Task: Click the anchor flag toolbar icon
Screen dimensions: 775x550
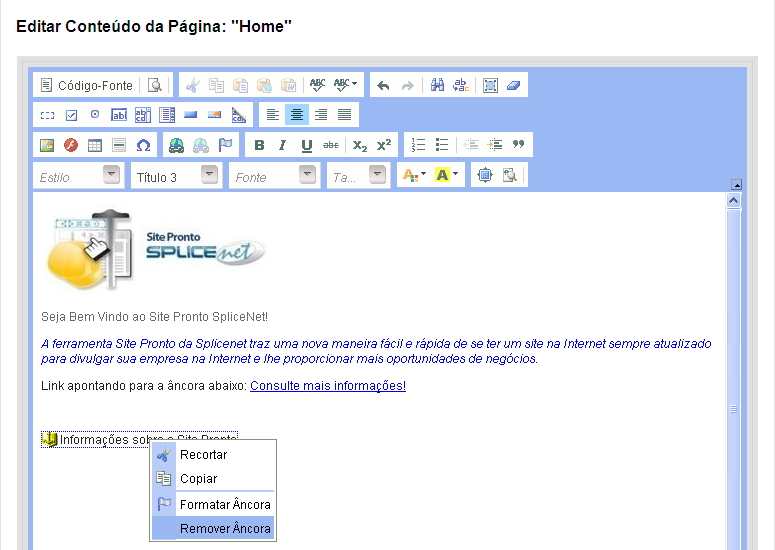Action: [225, 145]
